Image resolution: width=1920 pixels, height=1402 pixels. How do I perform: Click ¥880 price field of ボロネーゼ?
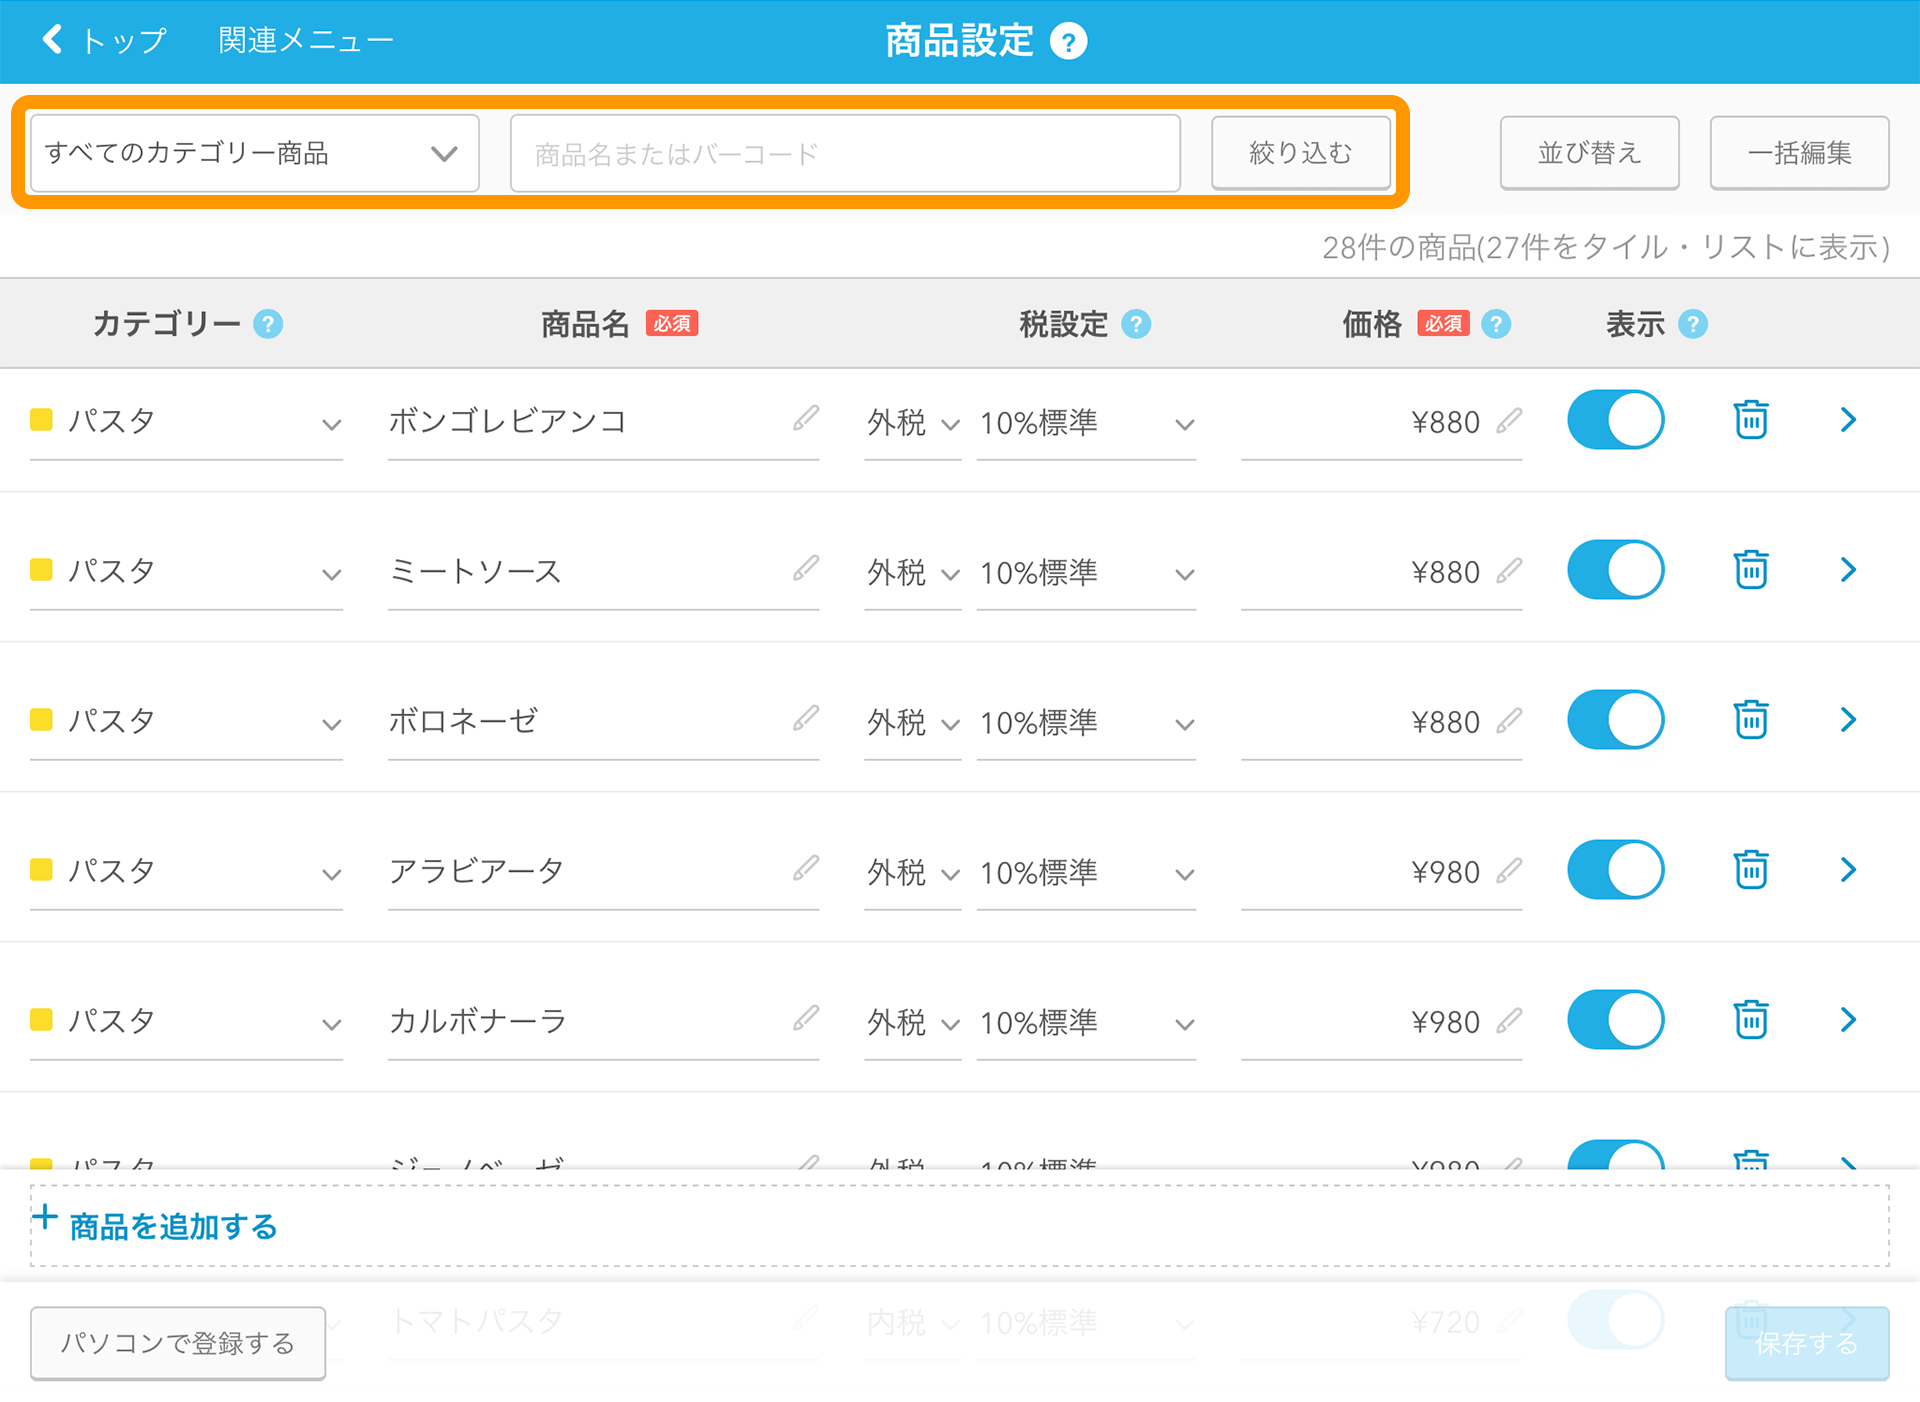tap(1381, 722)
